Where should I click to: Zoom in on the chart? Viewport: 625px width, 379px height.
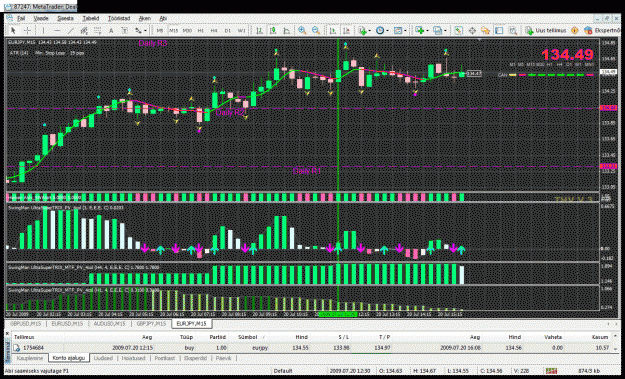click(302, 30)
